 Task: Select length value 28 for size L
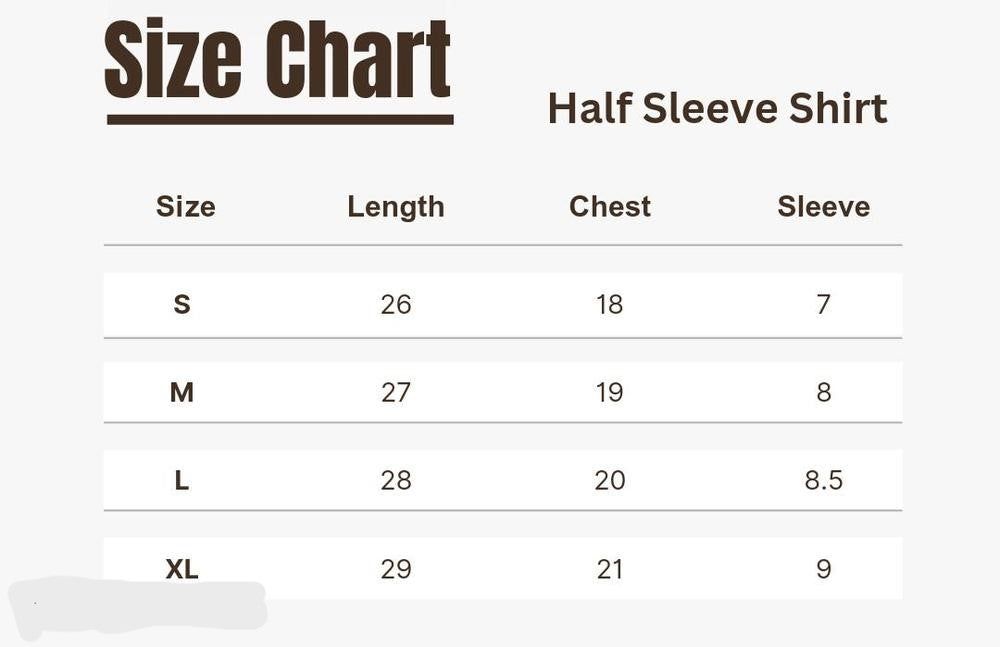click(x=396, y=481)
